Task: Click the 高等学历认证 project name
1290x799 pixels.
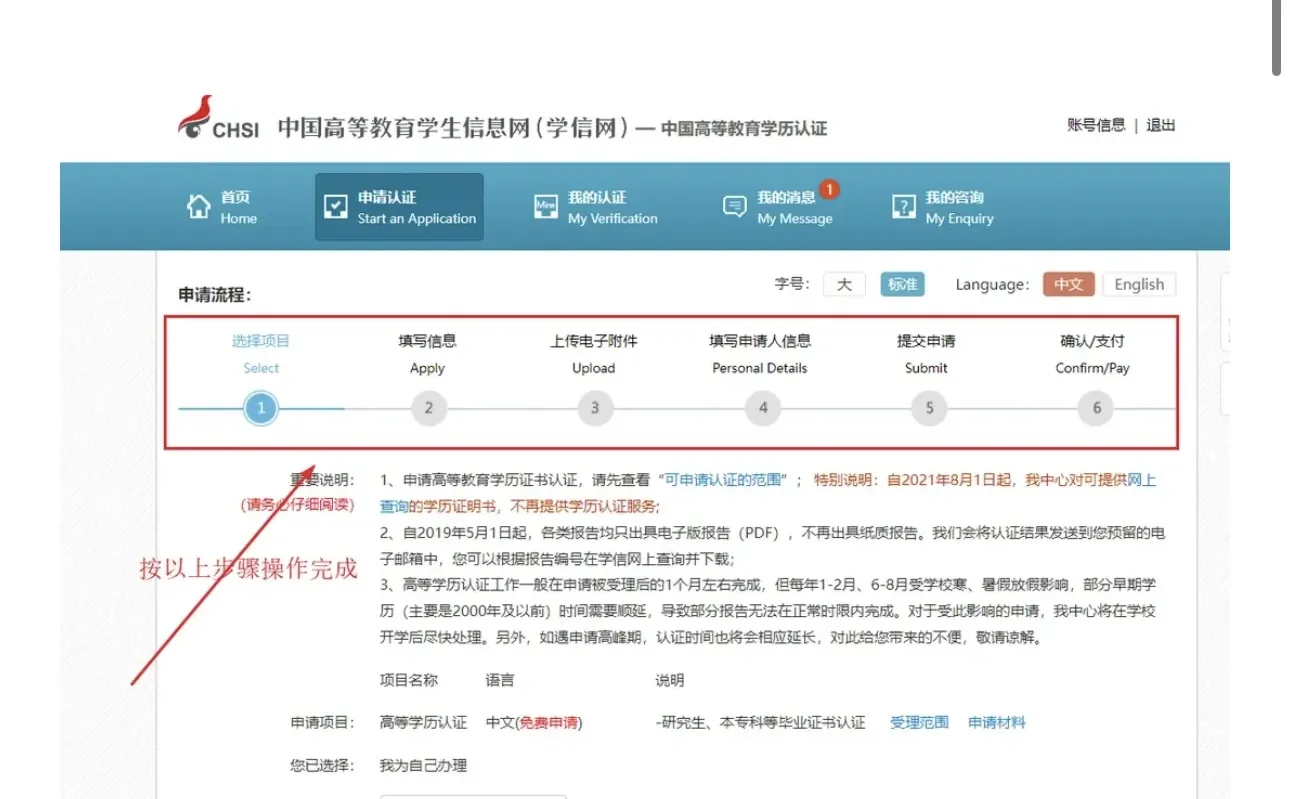Action: 423,722
